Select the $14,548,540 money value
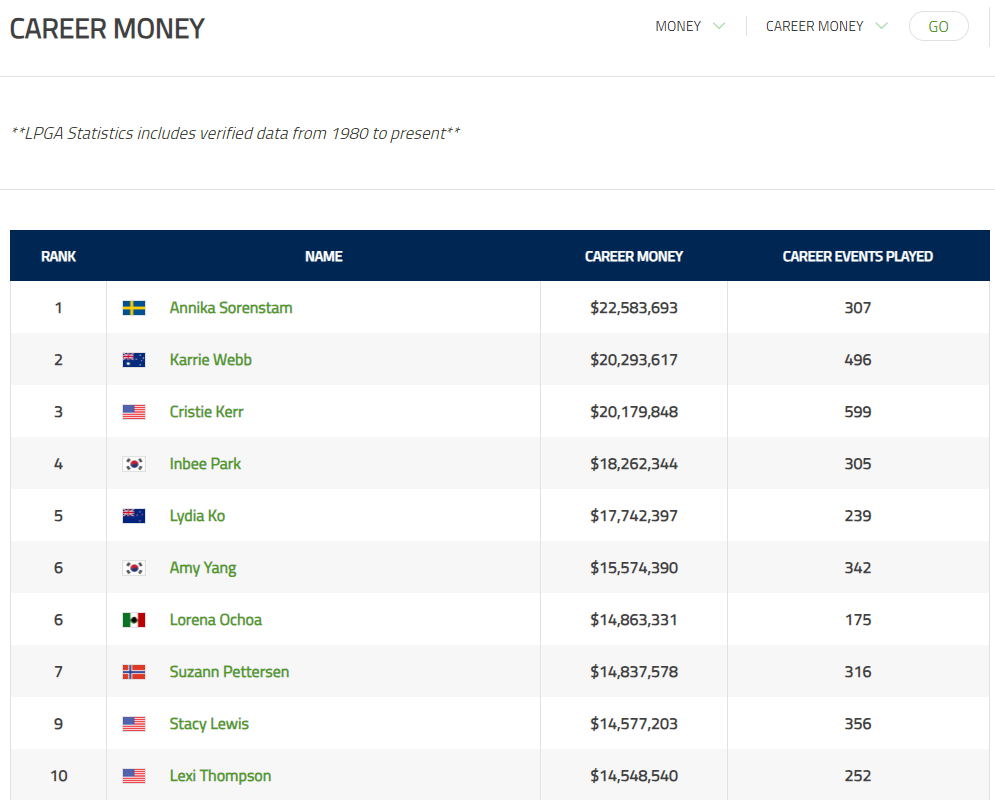 634,776
